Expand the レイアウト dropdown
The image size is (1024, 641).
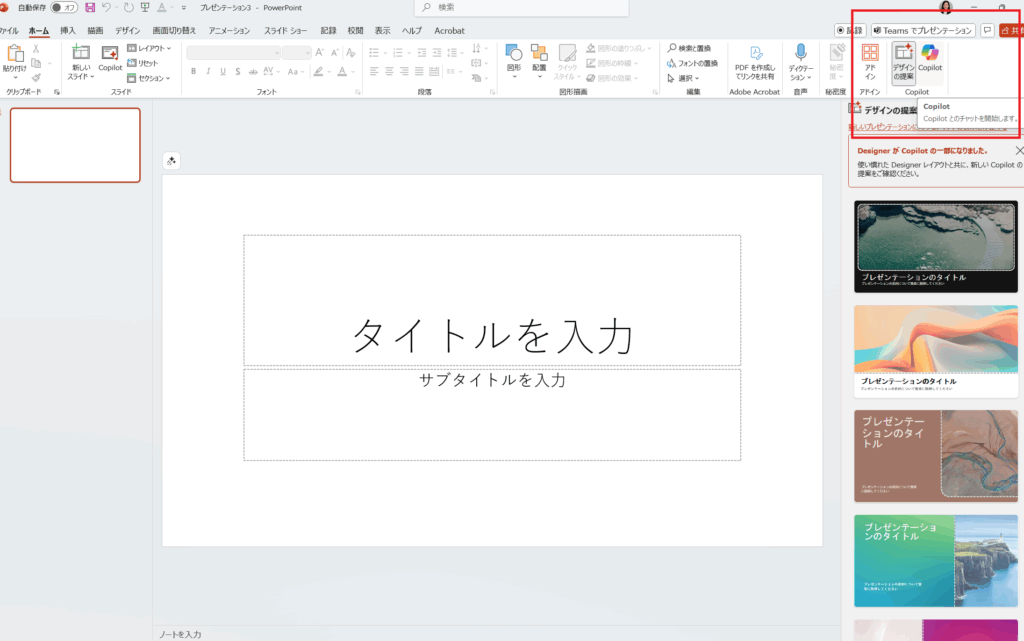[149, 48]
